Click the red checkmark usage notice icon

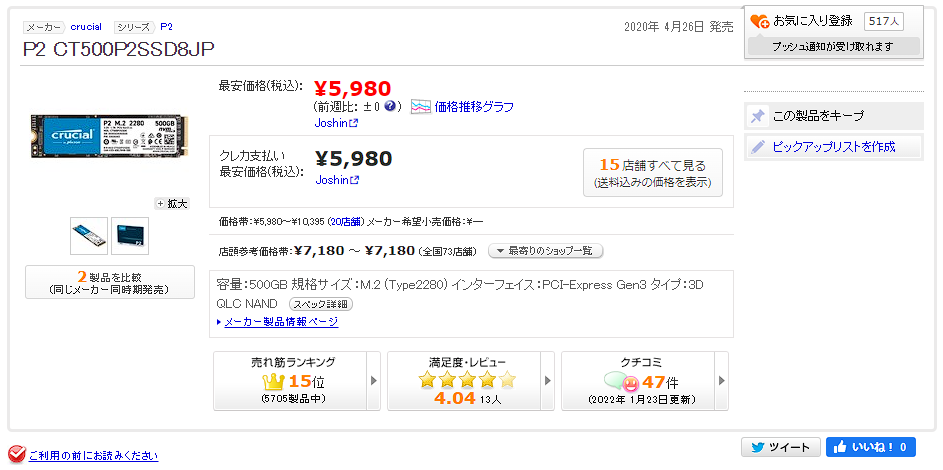(16, 455)
